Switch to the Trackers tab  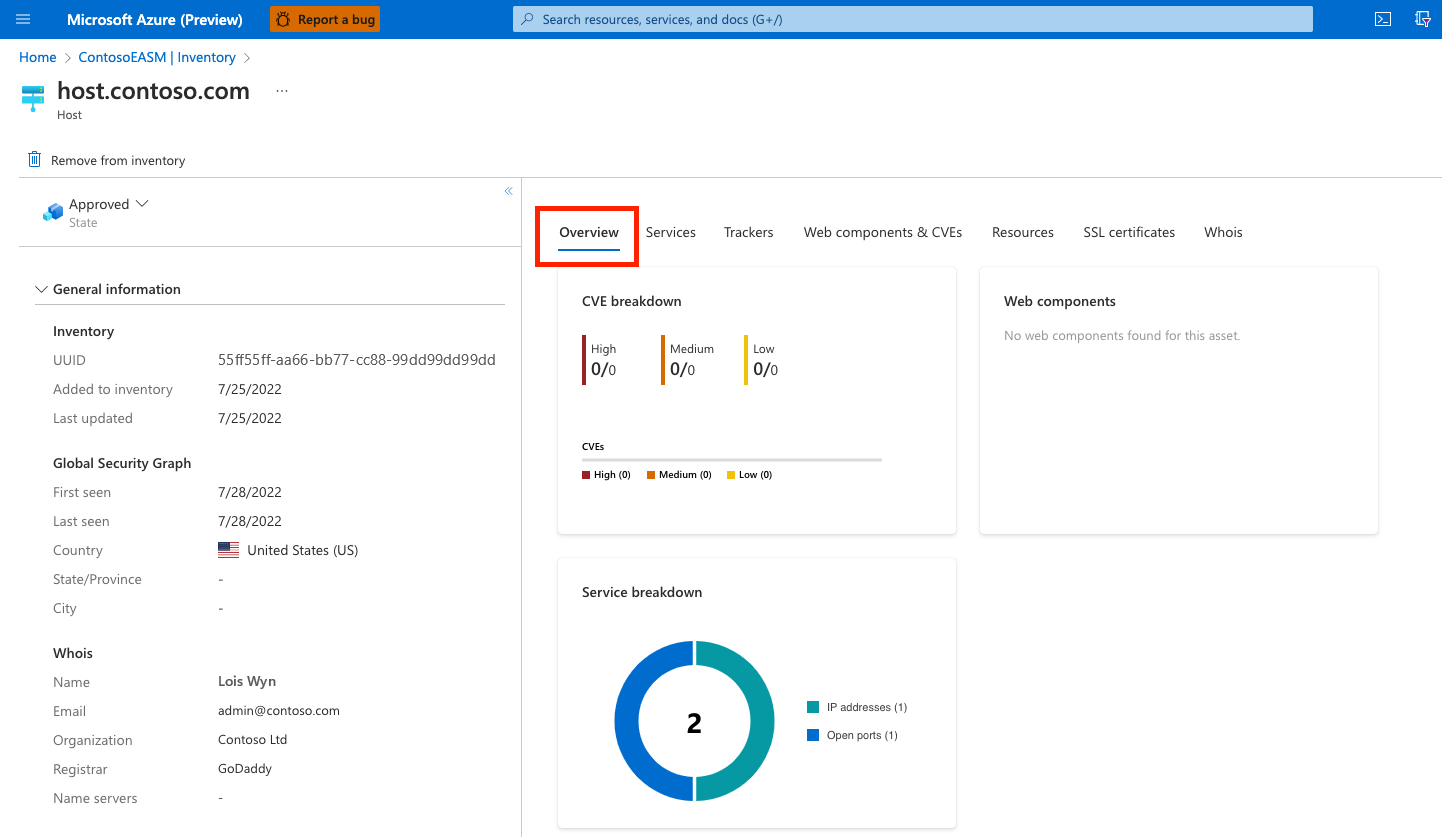[x=749, y=232]
